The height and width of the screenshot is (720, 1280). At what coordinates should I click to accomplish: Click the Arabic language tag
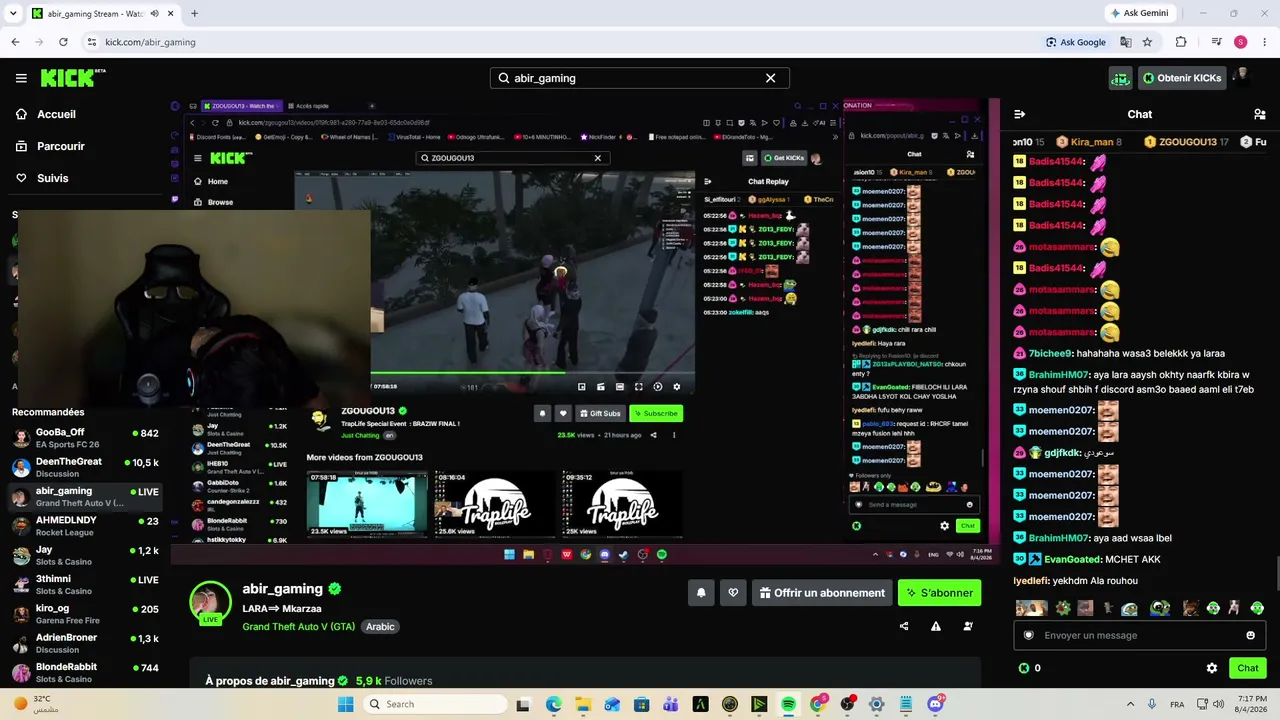[x=380, y=627]
